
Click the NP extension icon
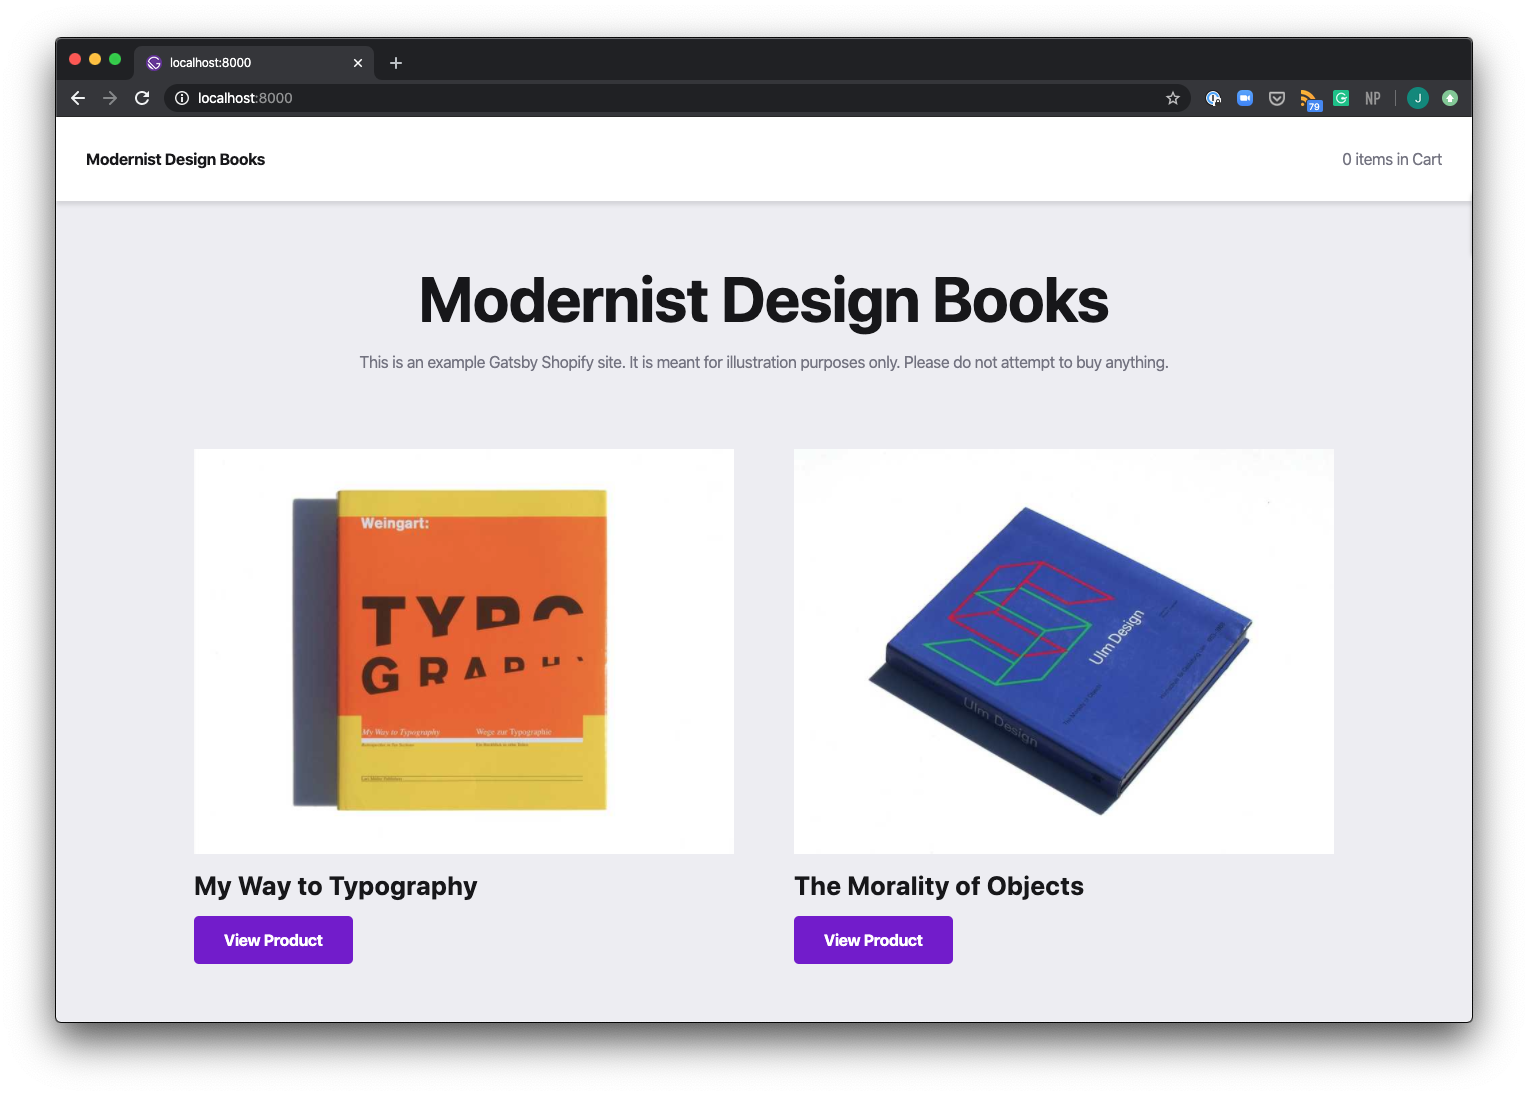pos(1373,98)
